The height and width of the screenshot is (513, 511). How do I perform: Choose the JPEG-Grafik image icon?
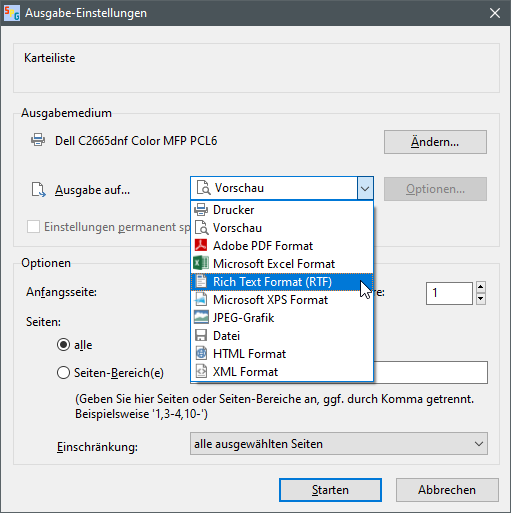click(201, 317)
